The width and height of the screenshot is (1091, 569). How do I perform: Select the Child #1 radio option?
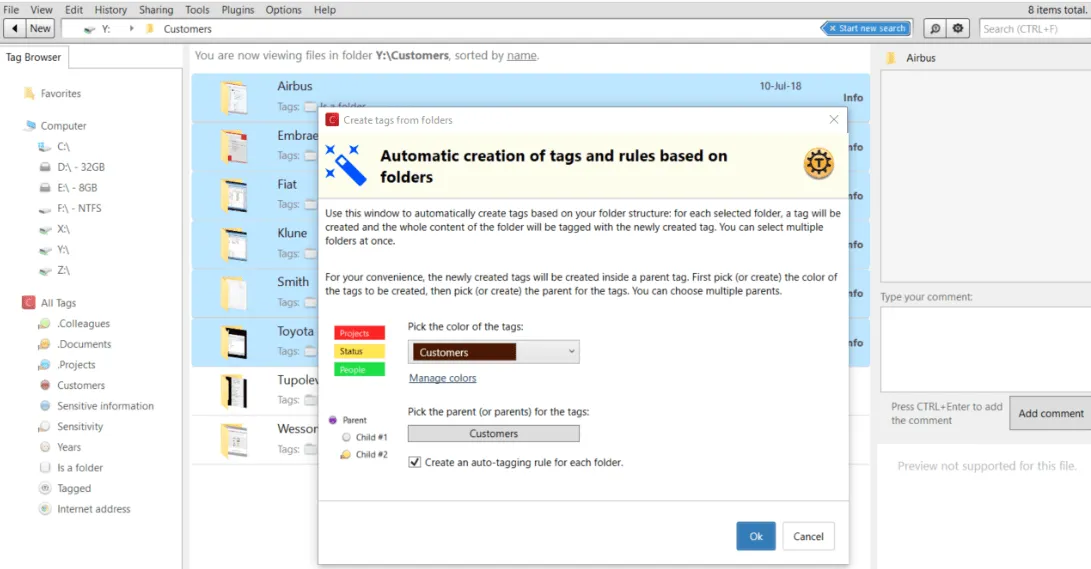[x=346, y=437]
